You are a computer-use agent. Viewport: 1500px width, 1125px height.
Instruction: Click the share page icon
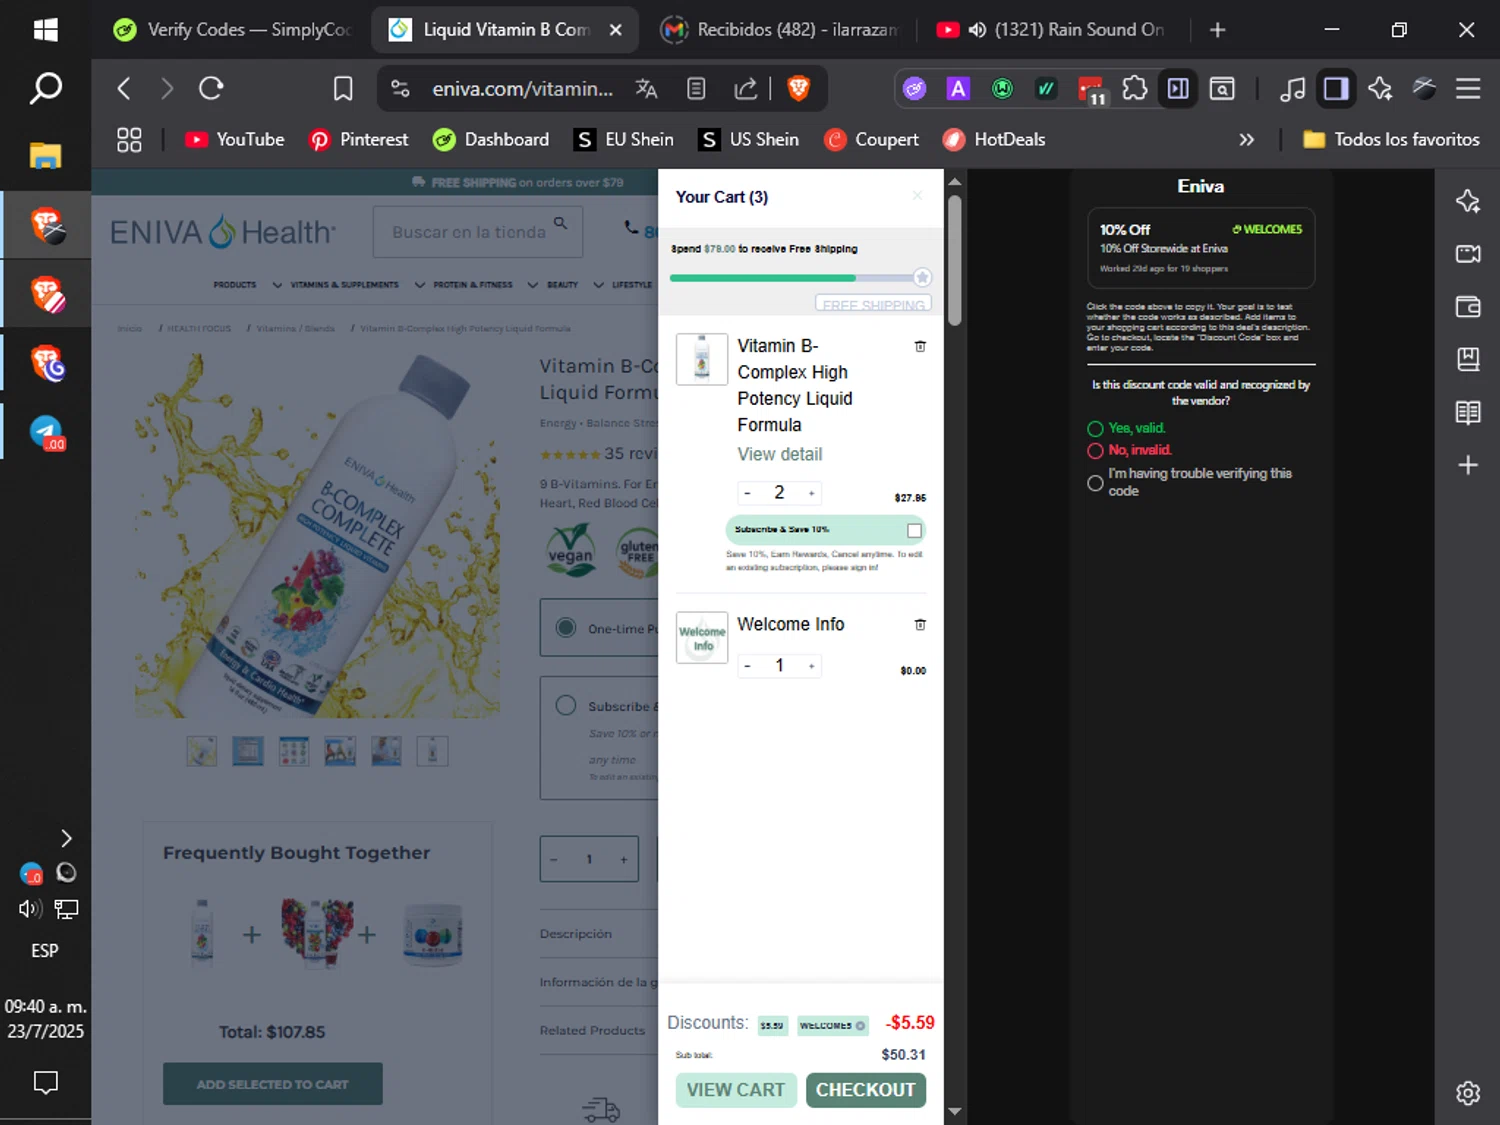tap(746, 89)
